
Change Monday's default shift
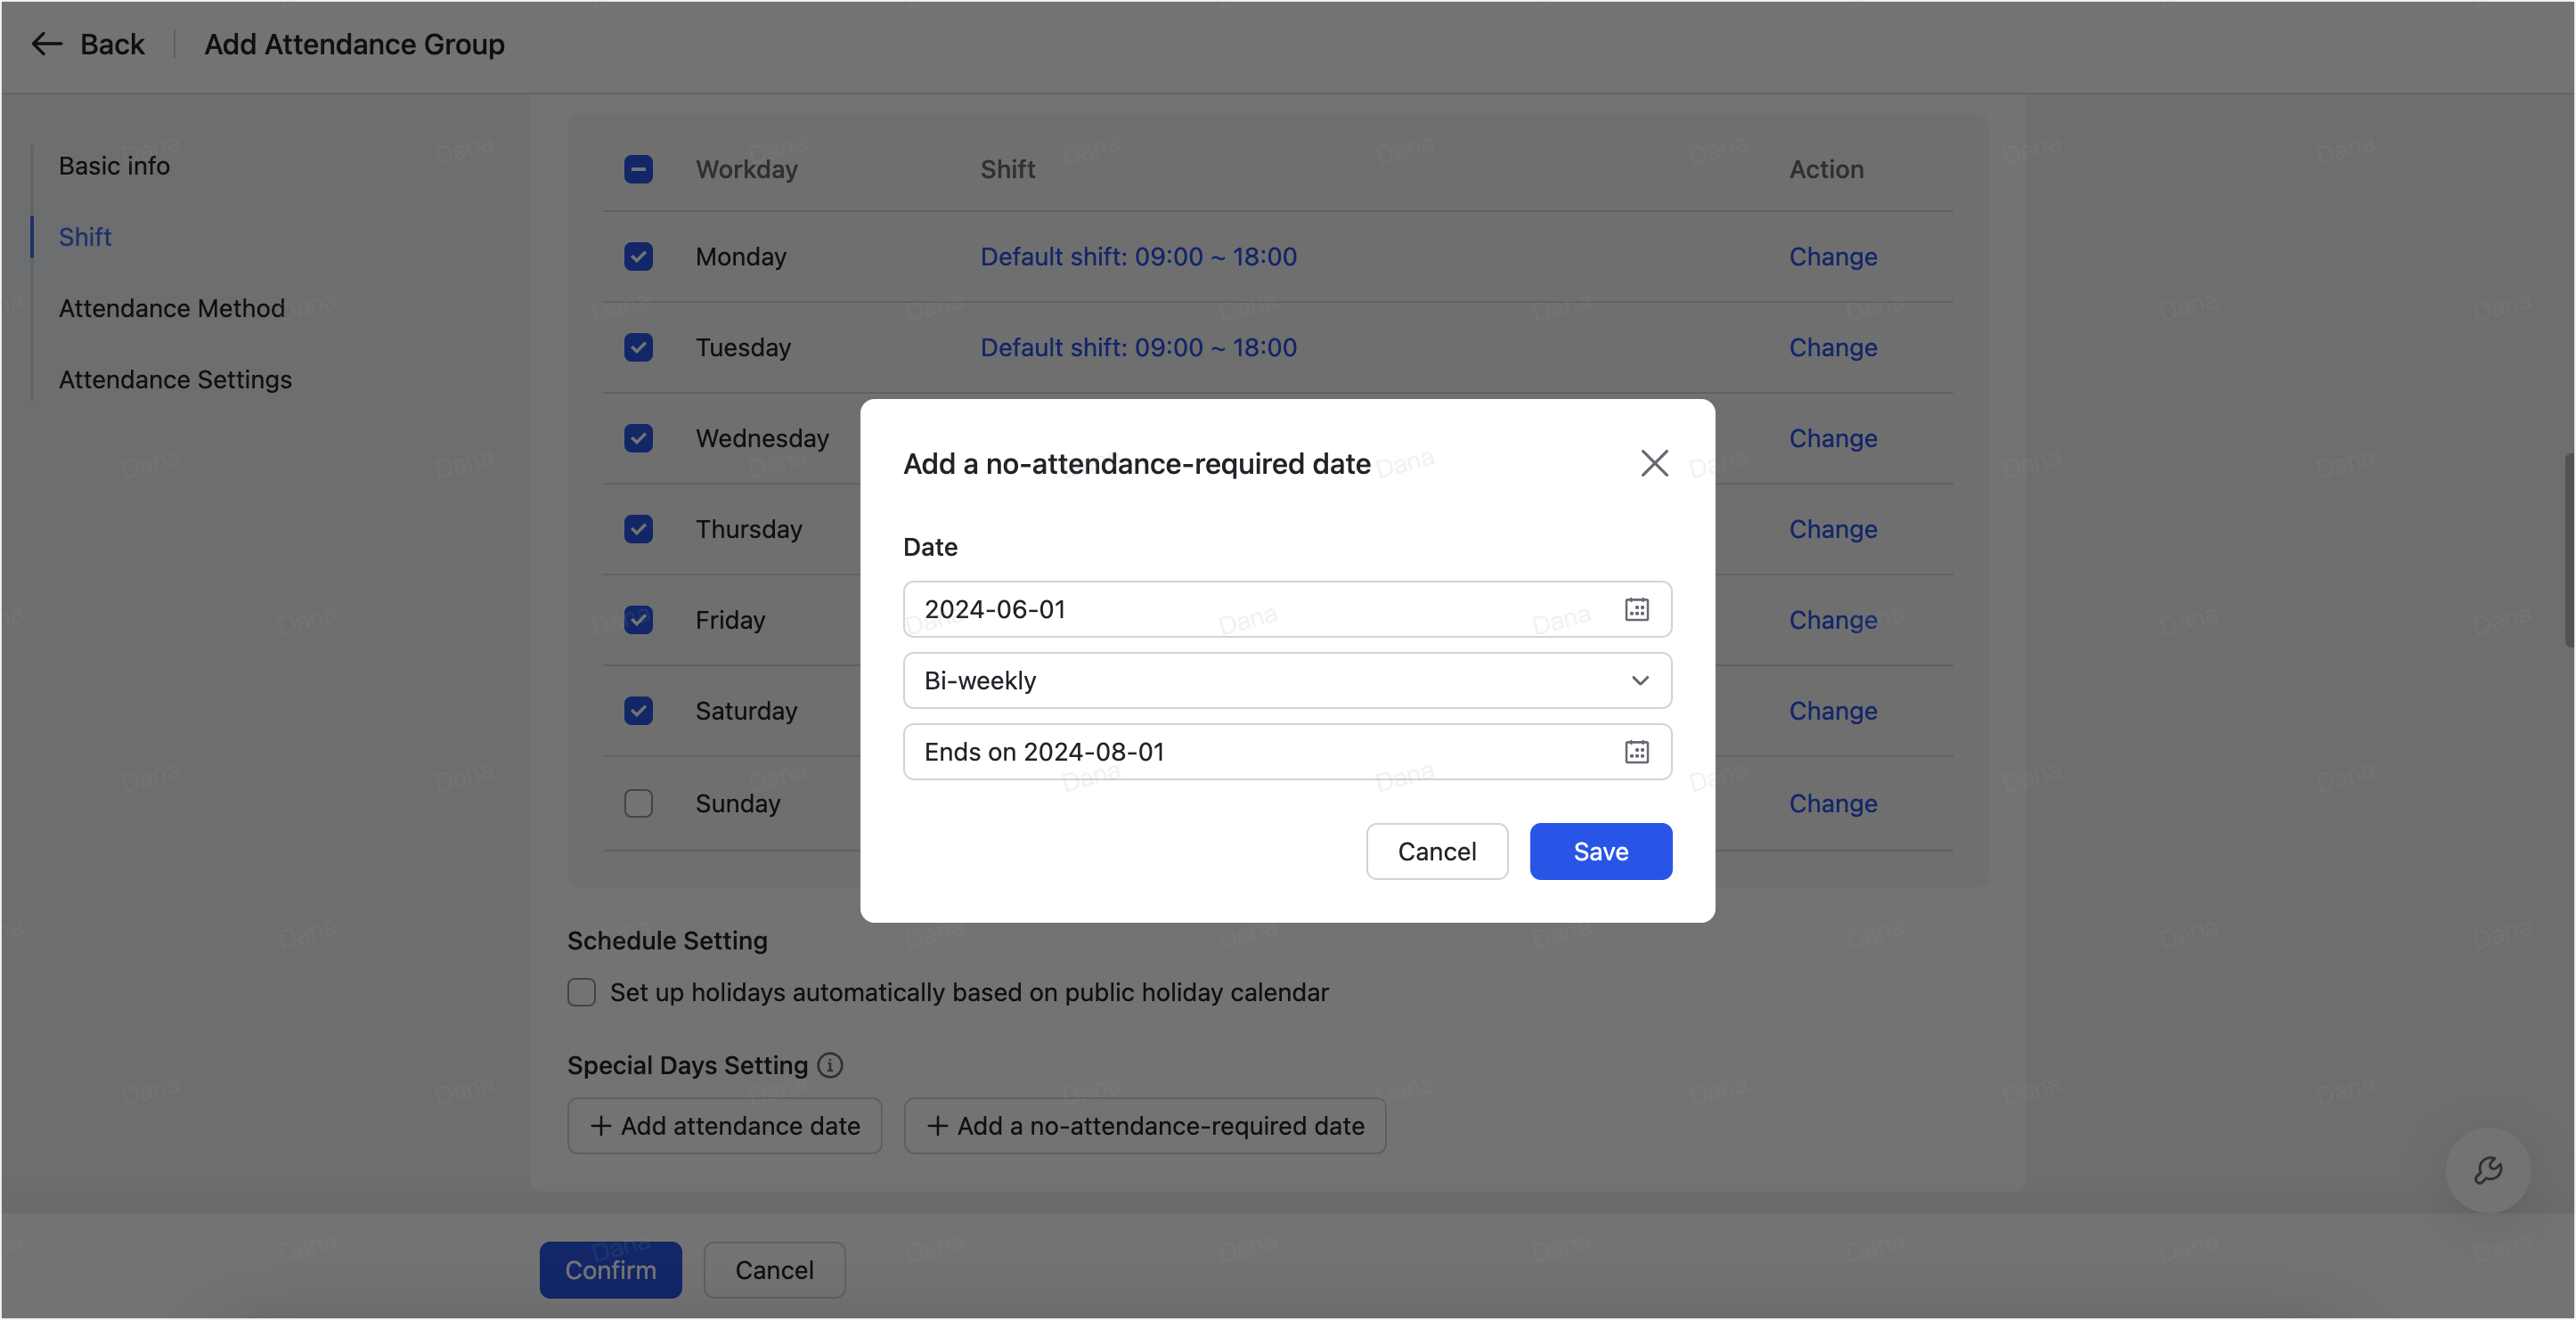click(1832, 257)
